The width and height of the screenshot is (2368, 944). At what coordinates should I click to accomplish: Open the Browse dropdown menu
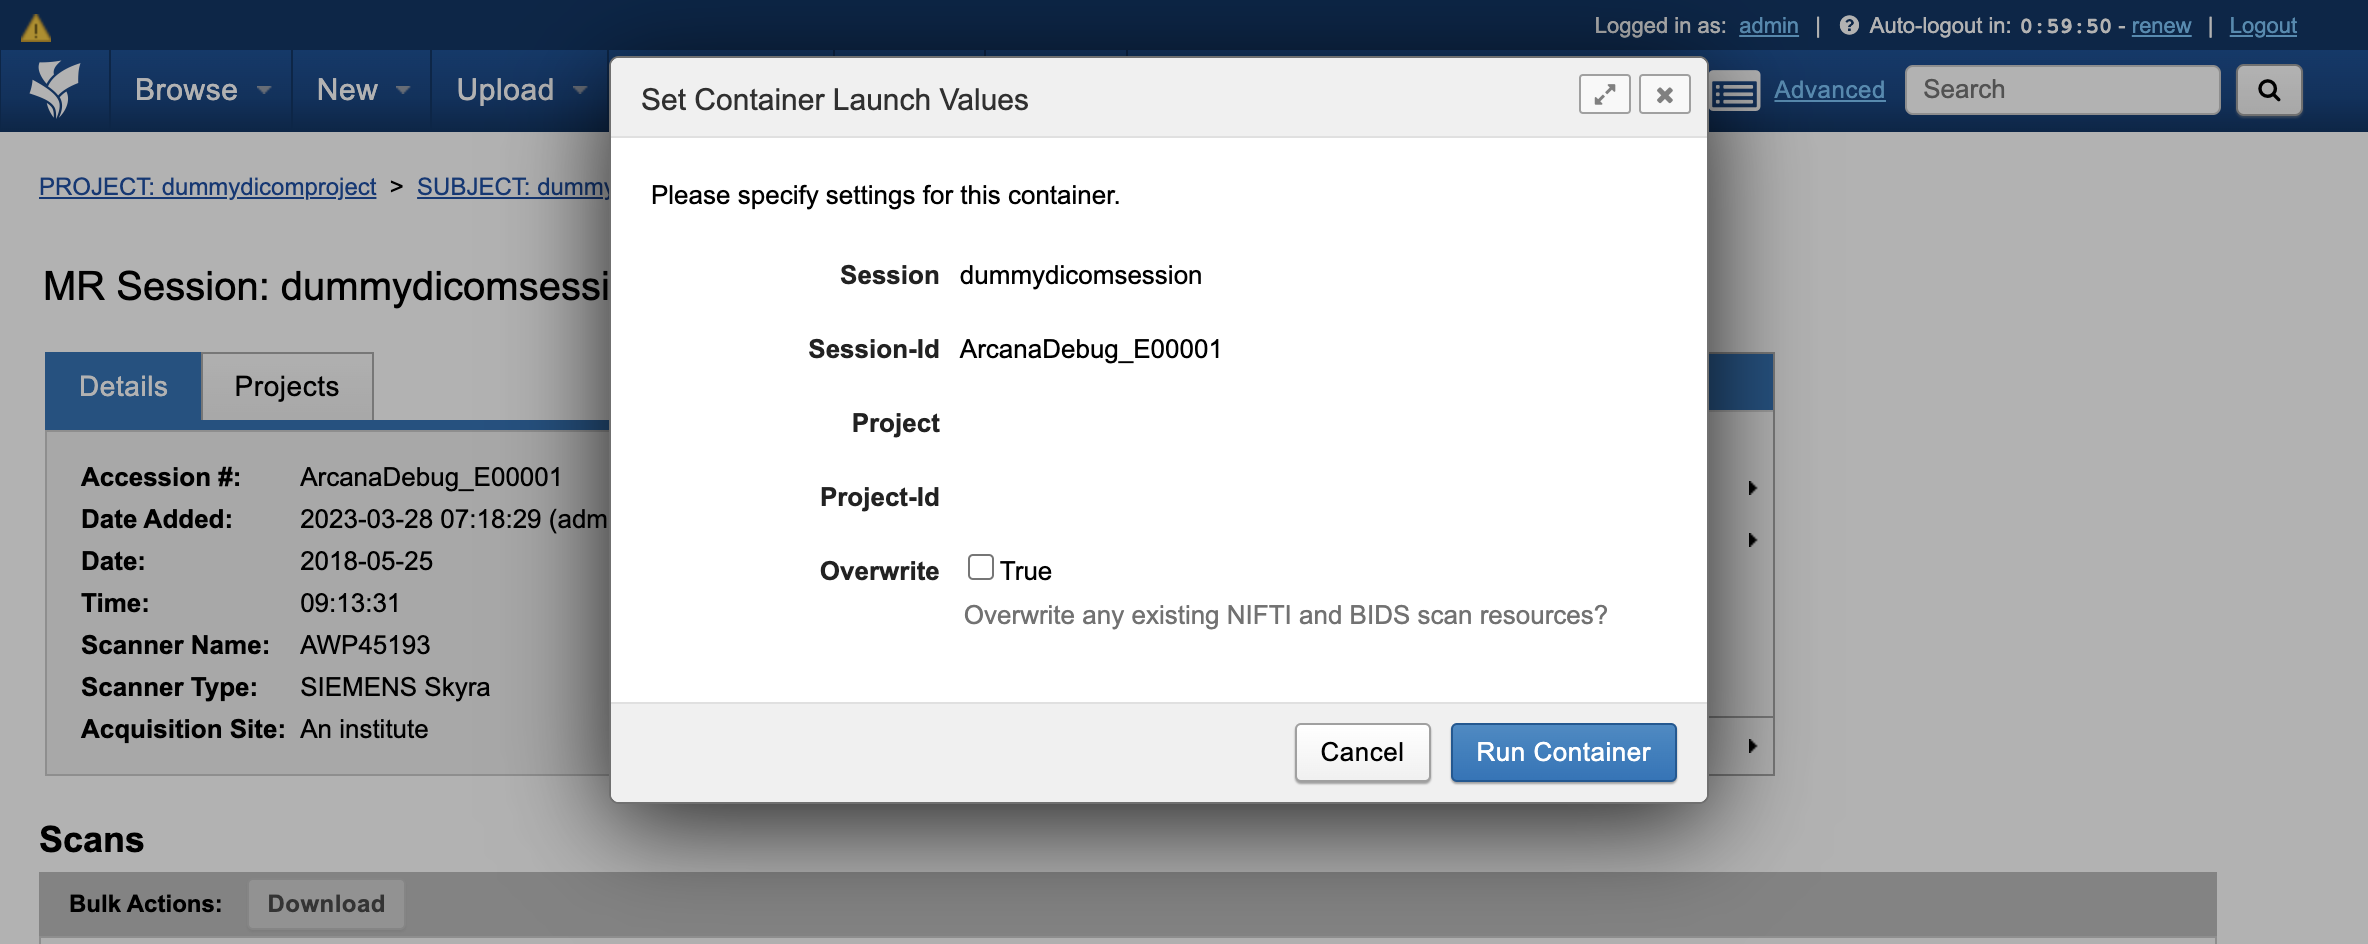pos(203,90)
